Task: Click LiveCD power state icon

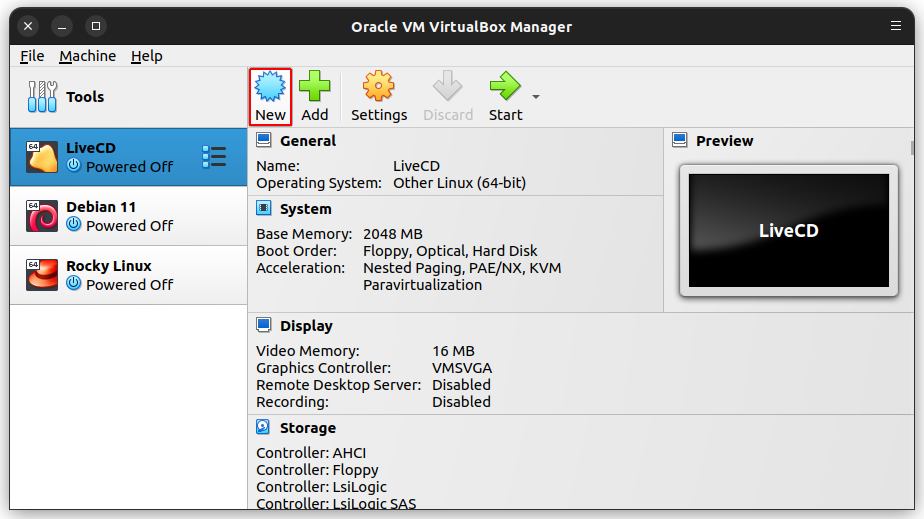Action: pos(74,165)
